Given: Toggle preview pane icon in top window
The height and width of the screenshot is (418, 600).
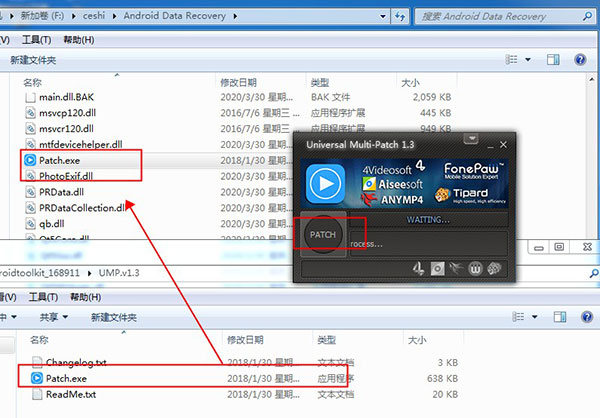Looking at the screenshot, I should click(x=553, y=59).
